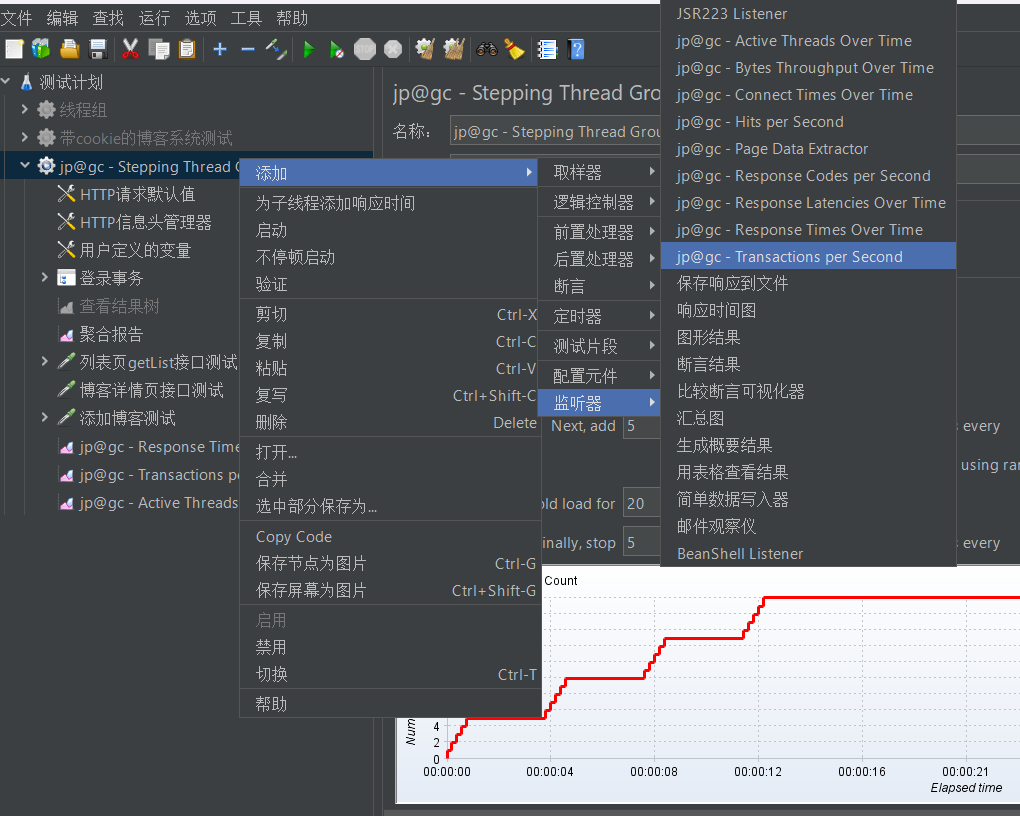
Task: Click the New test plan toolbar icon
Action: click(14, 49)
